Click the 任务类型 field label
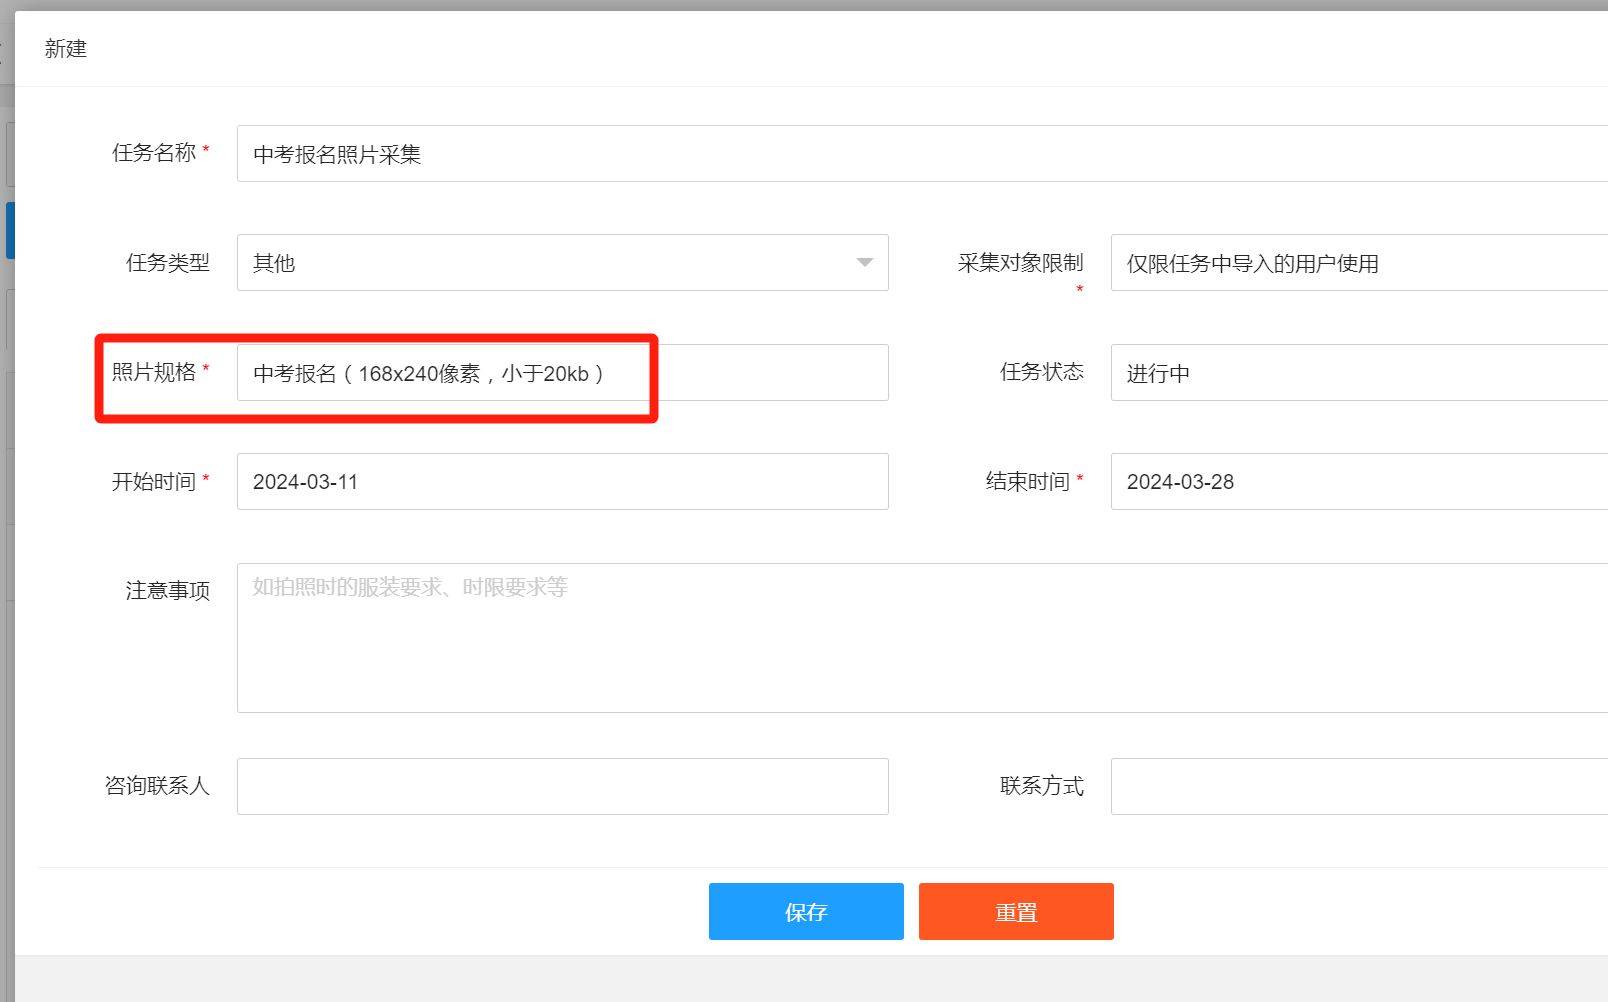The height and width of the screenshot is (1002, 1608). click(167, 263)
